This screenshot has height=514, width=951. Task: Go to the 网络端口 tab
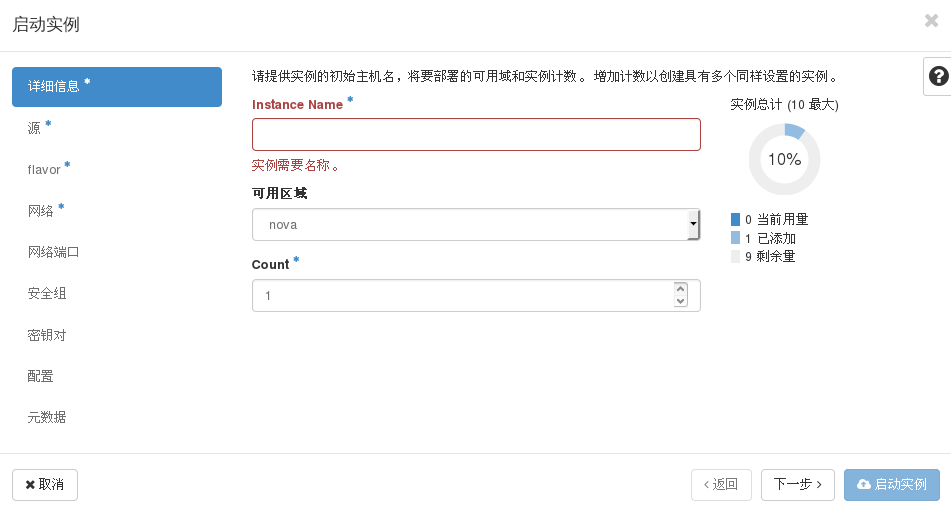click(117, 252)
